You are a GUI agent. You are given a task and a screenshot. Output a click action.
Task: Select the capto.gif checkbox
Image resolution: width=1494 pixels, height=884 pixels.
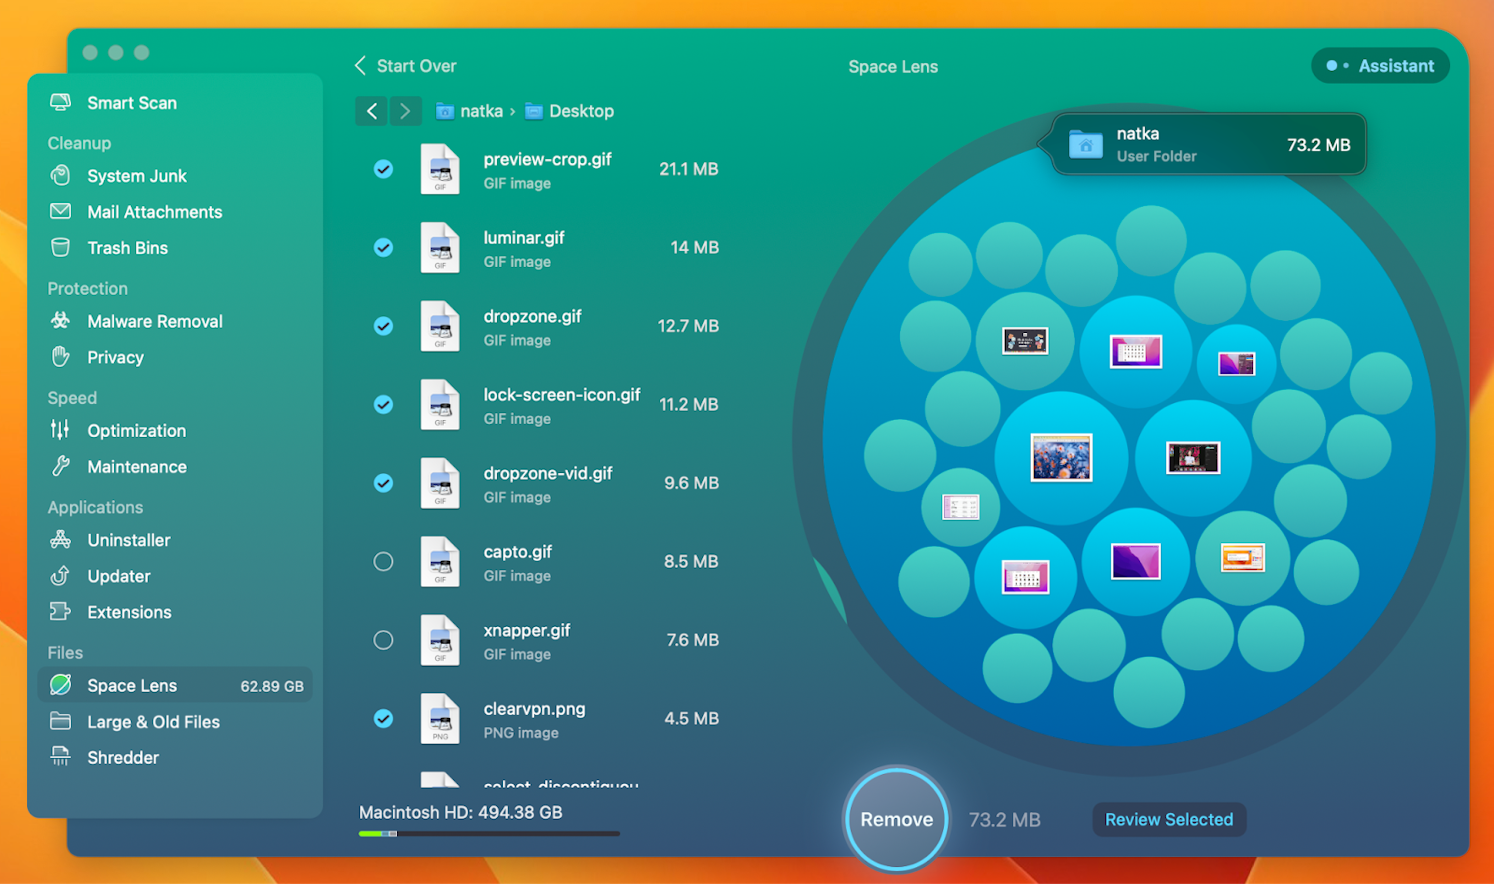tap(383, 562)
